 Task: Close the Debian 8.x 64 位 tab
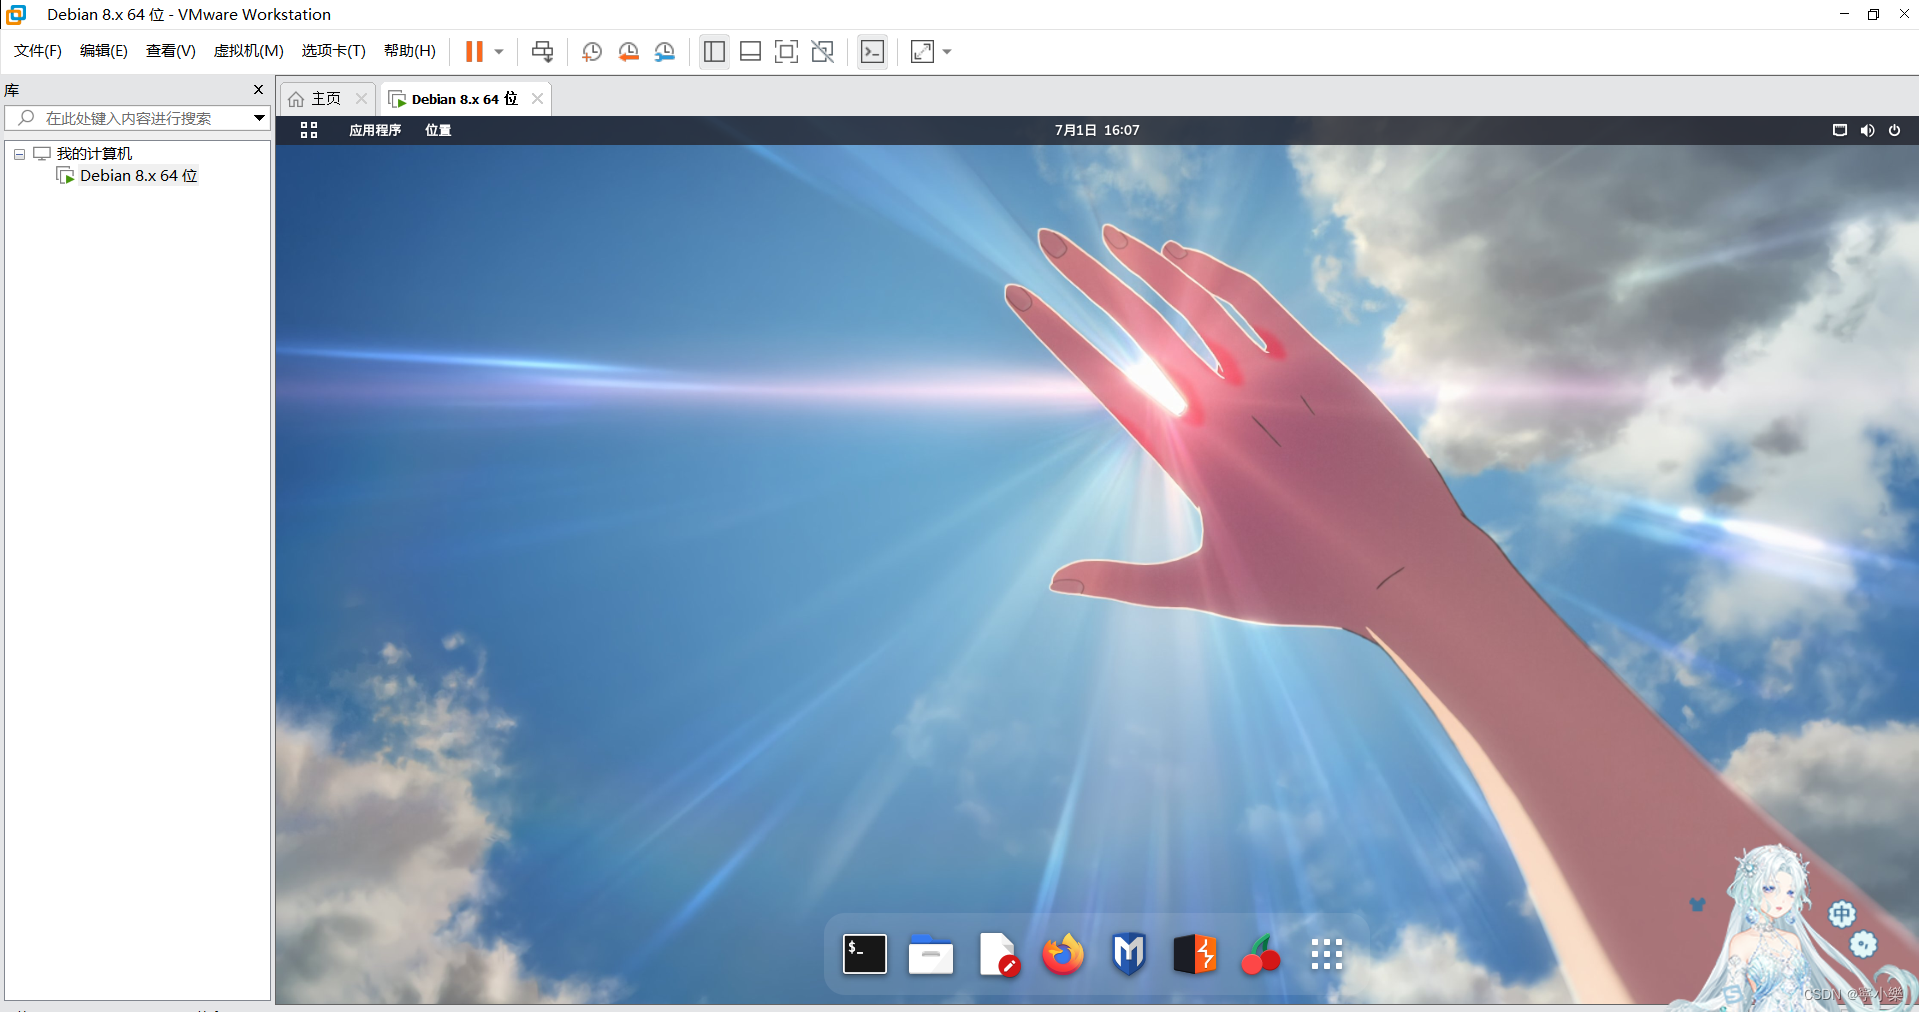(538, 98)
